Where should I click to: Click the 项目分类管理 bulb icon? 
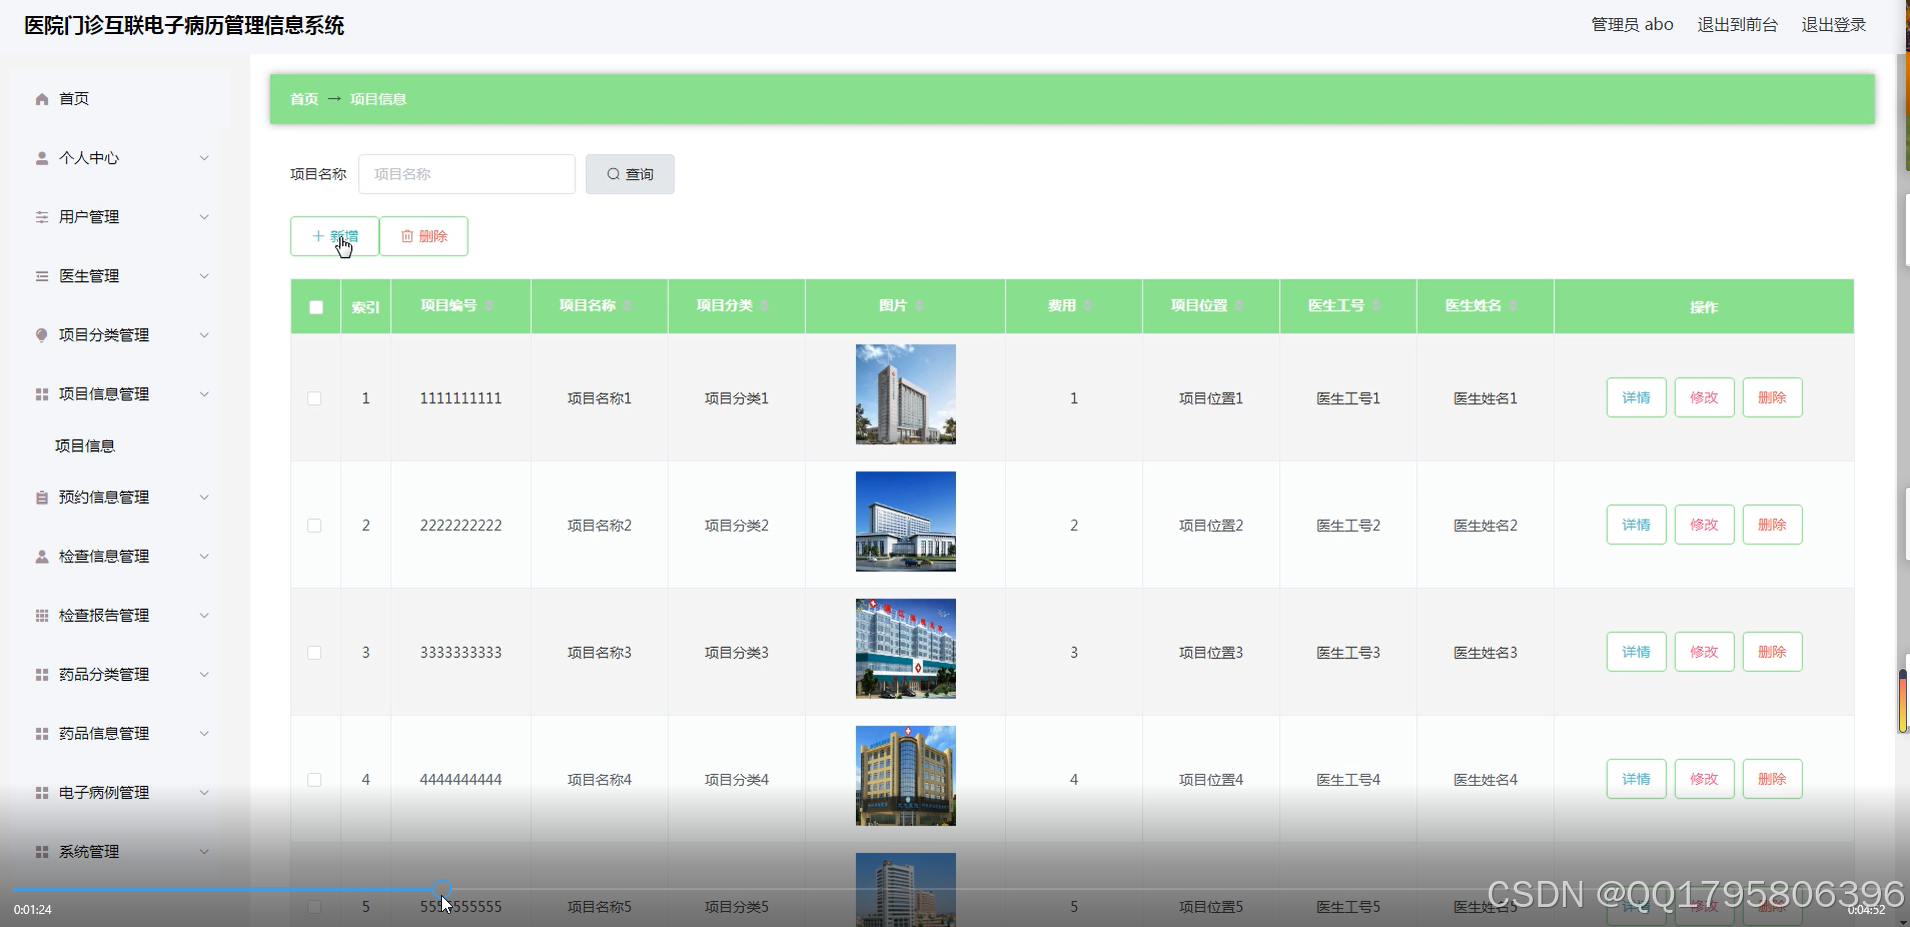tap(42, 335)
